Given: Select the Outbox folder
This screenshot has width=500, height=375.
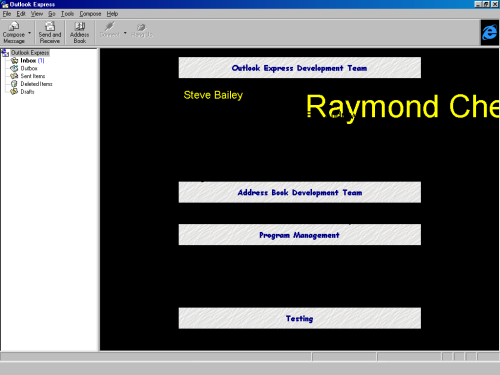Looking at the screenshot, I should 29,68.
